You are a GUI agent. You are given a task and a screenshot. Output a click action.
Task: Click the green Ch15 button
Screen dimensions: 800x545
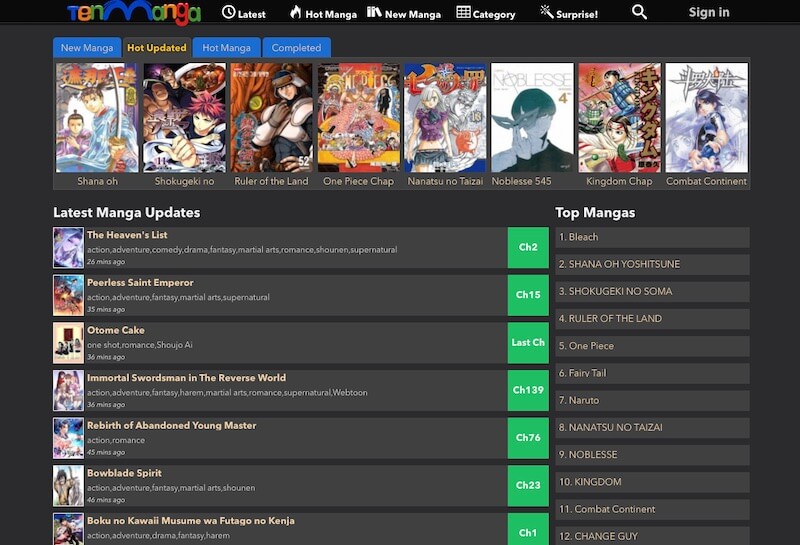point(528,295)
